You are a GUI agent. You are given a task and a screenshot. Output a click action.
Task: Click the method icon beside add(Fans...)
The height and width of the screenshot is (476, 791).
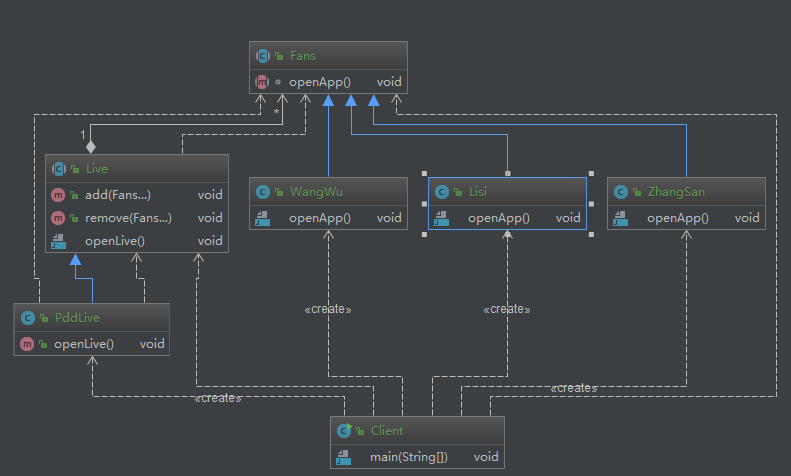[59, 194]
